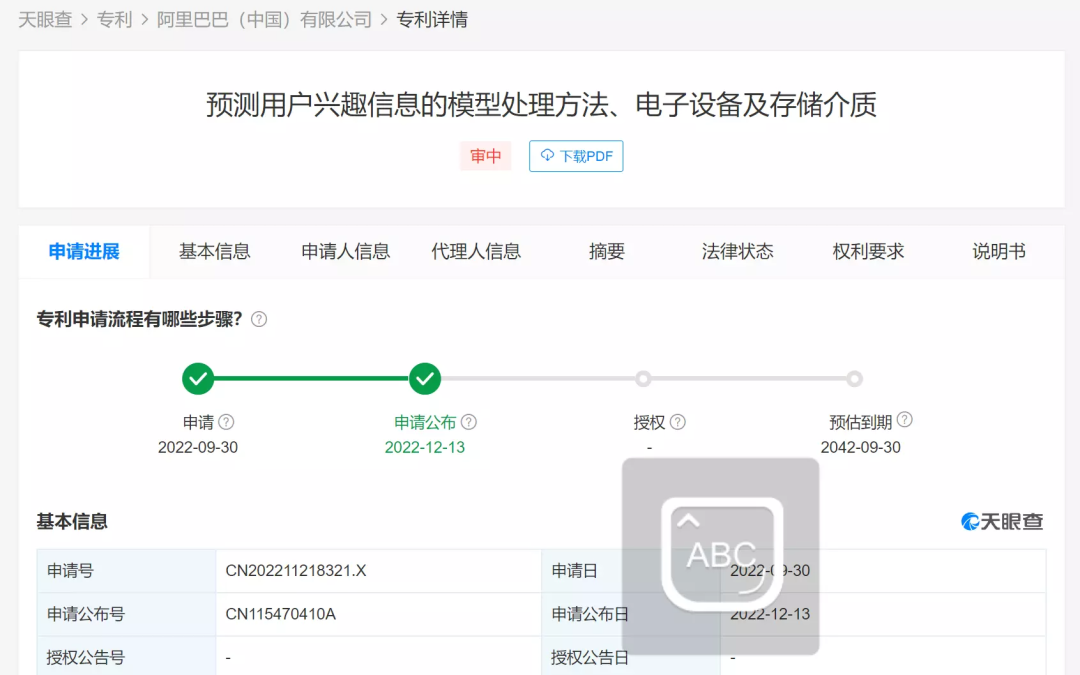Switch to the 摘要 tab
The image size is (1080, 675).
click(606, 252)
